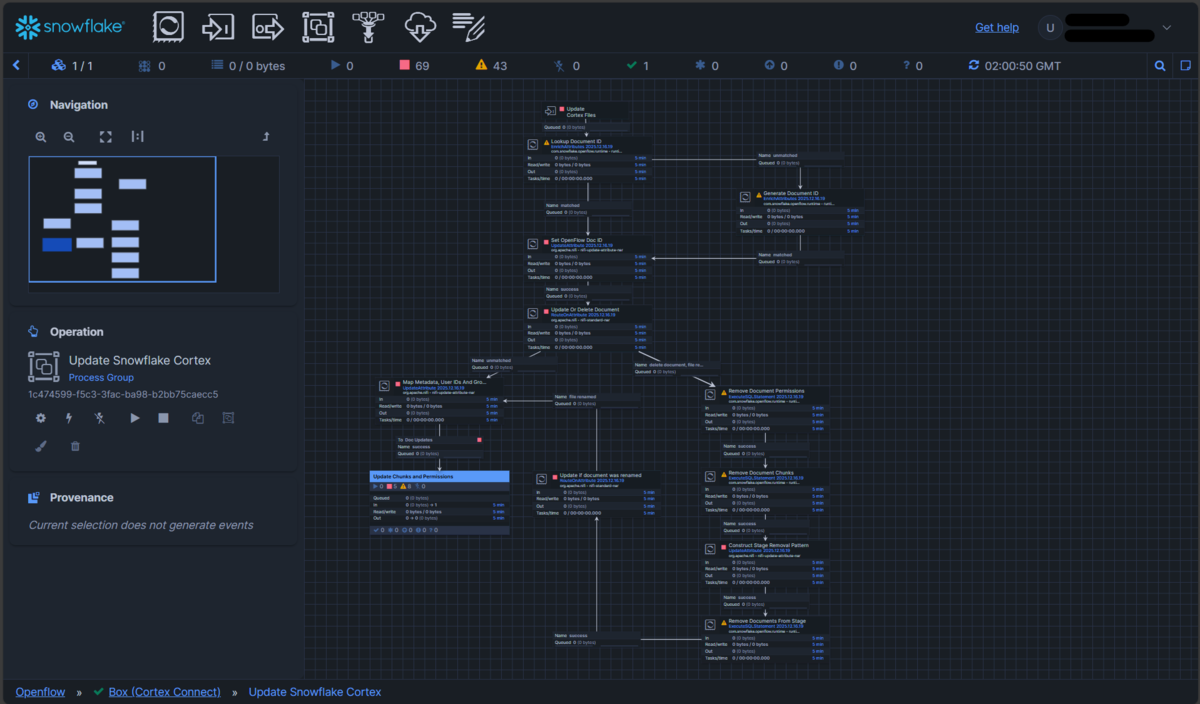
Task: Open the Get help link
Action: pos(997,28)
